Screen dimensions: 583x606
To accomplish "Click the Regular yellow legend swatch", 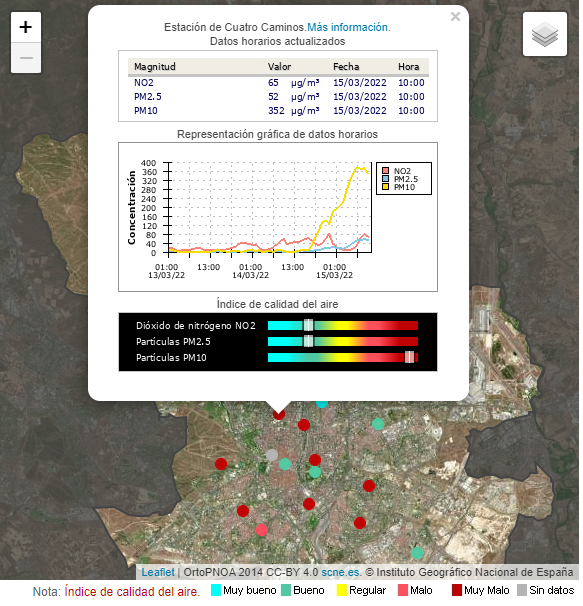I will 342,590.
